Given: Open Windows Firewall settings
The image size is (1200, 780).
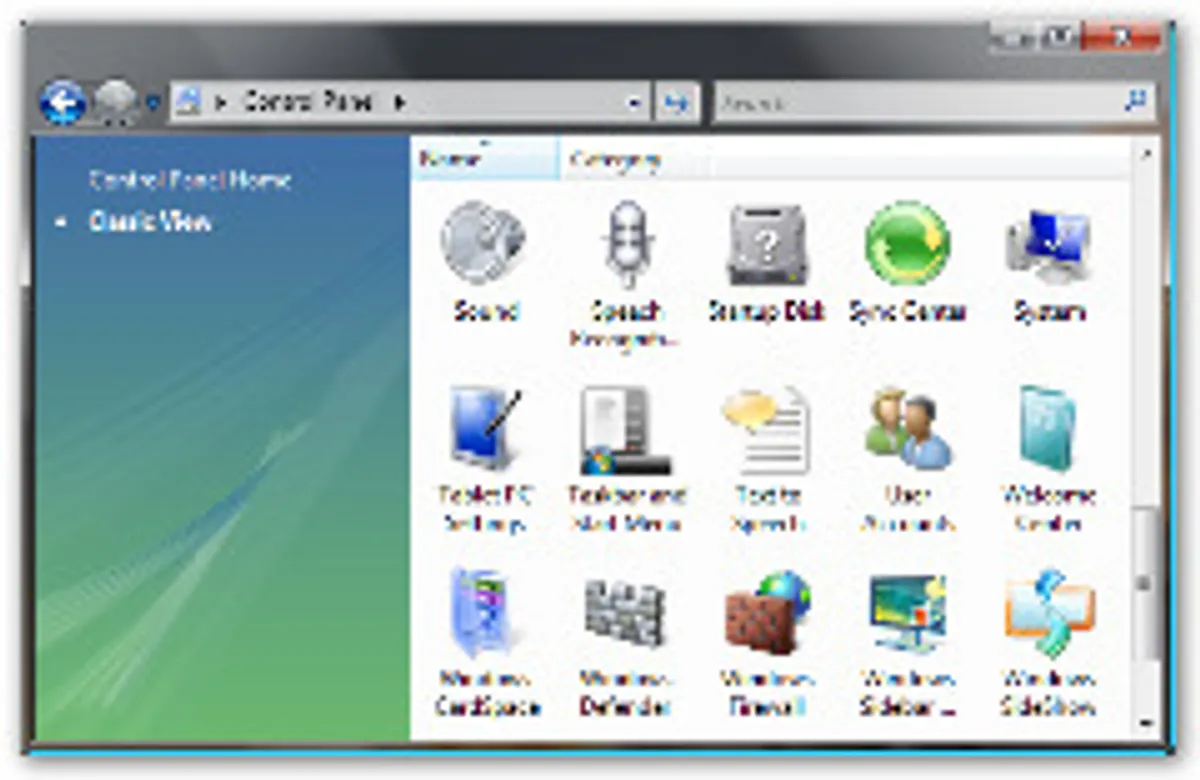Looking at the screenshot, I should pyautogui.click(x=767, y=642).
